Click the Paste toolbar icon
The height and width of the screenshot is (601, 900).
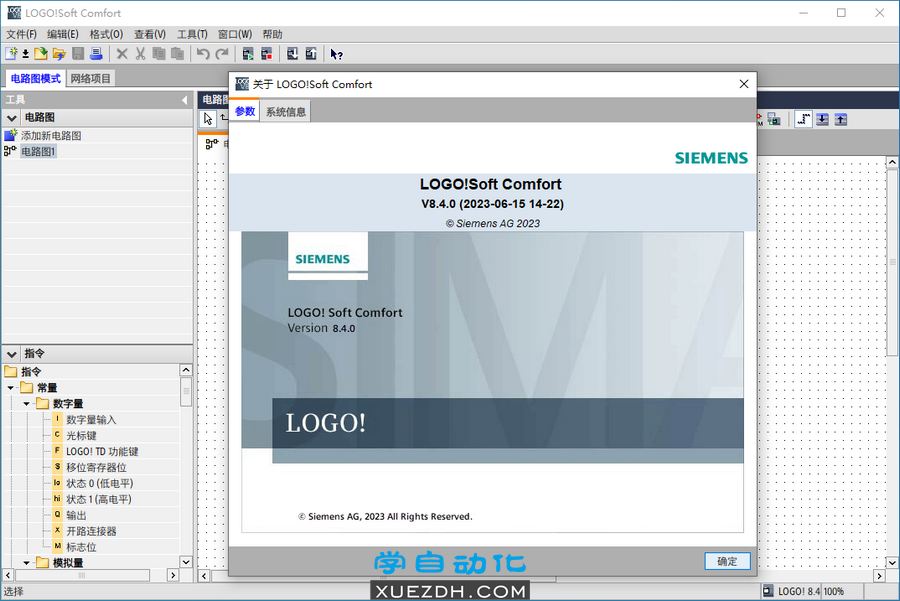click(177, 54)
